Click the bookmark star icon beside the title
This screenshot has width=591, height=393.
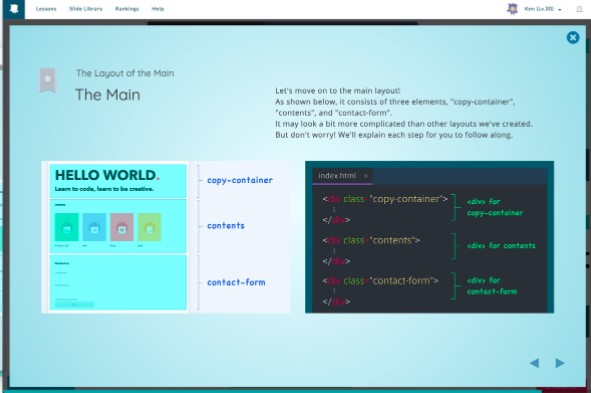(x=47, y=80)
